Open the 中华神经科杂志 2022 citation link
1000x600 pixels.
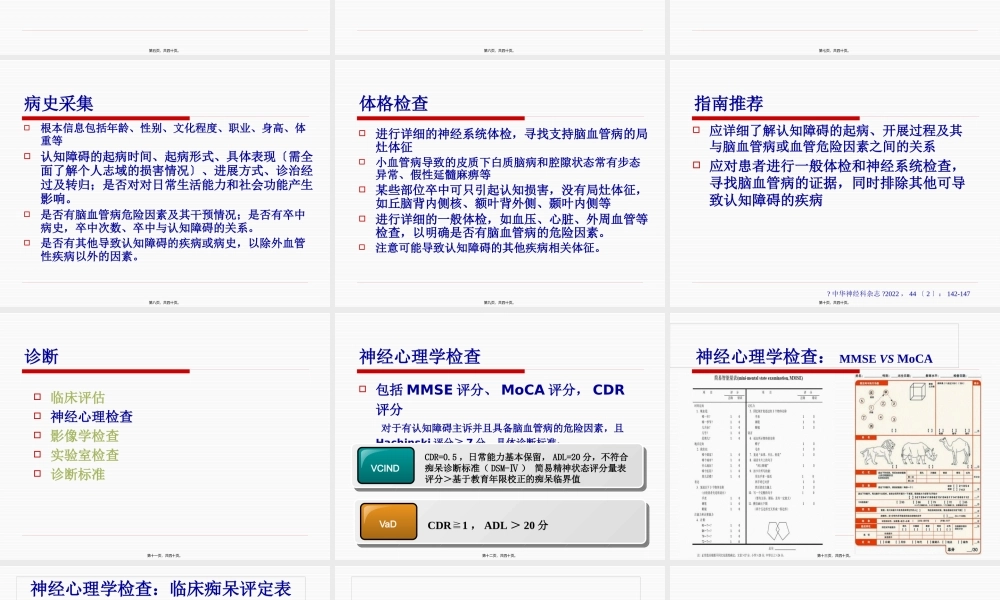(900, 292)
